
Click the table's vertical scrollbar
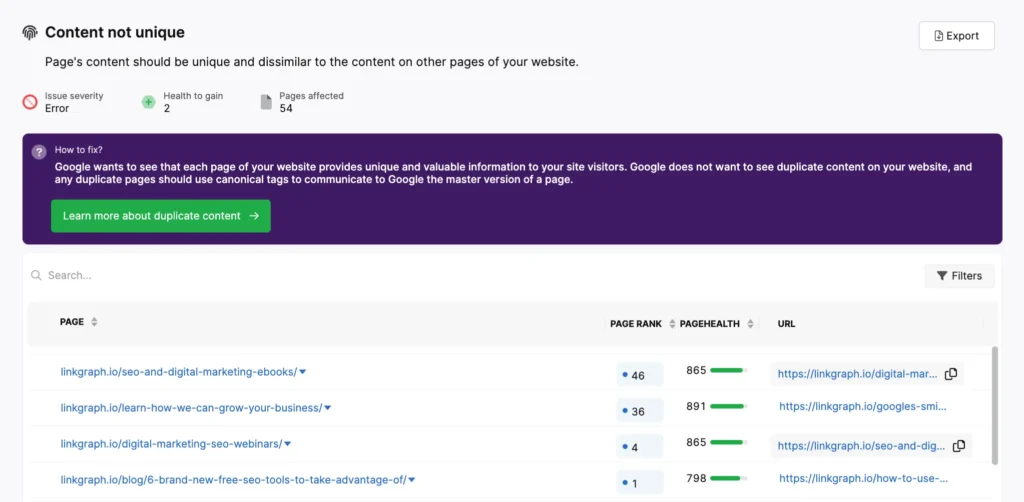[x=994, y=405]
